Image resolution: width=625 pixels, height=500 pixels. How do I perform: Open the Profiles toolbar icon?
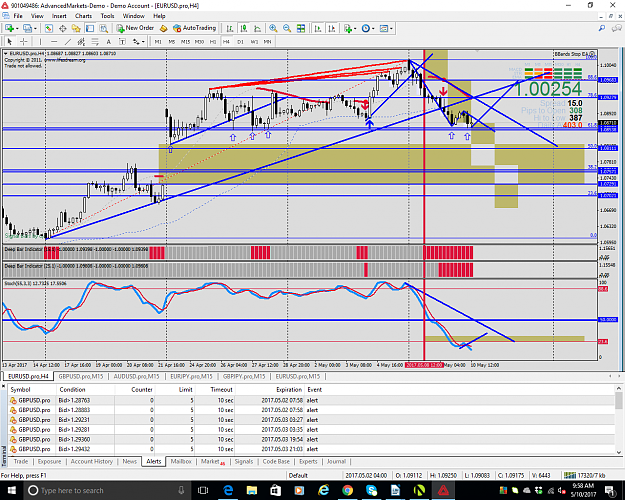pyautogui.click(x=27, y=28)
